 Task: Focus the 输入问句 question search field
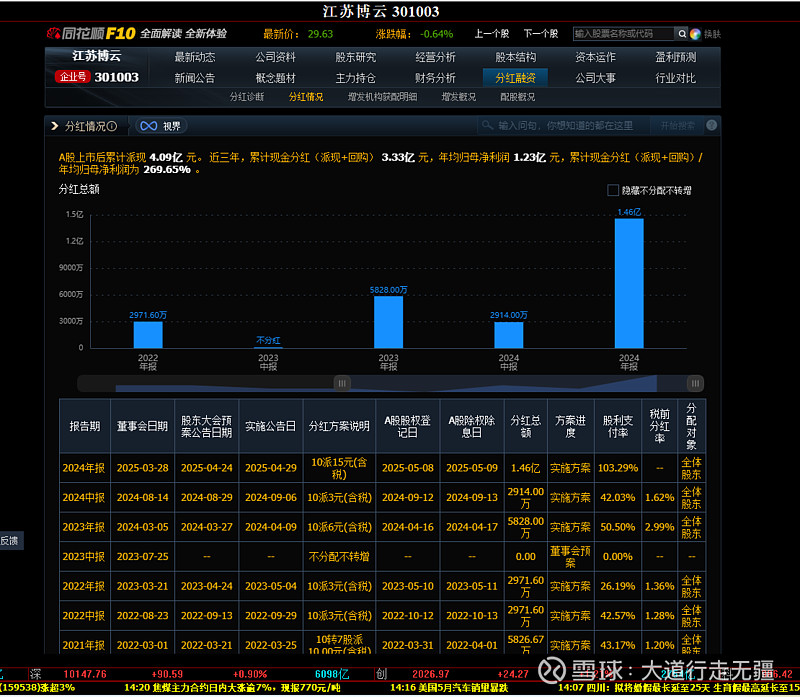point(564,126)
